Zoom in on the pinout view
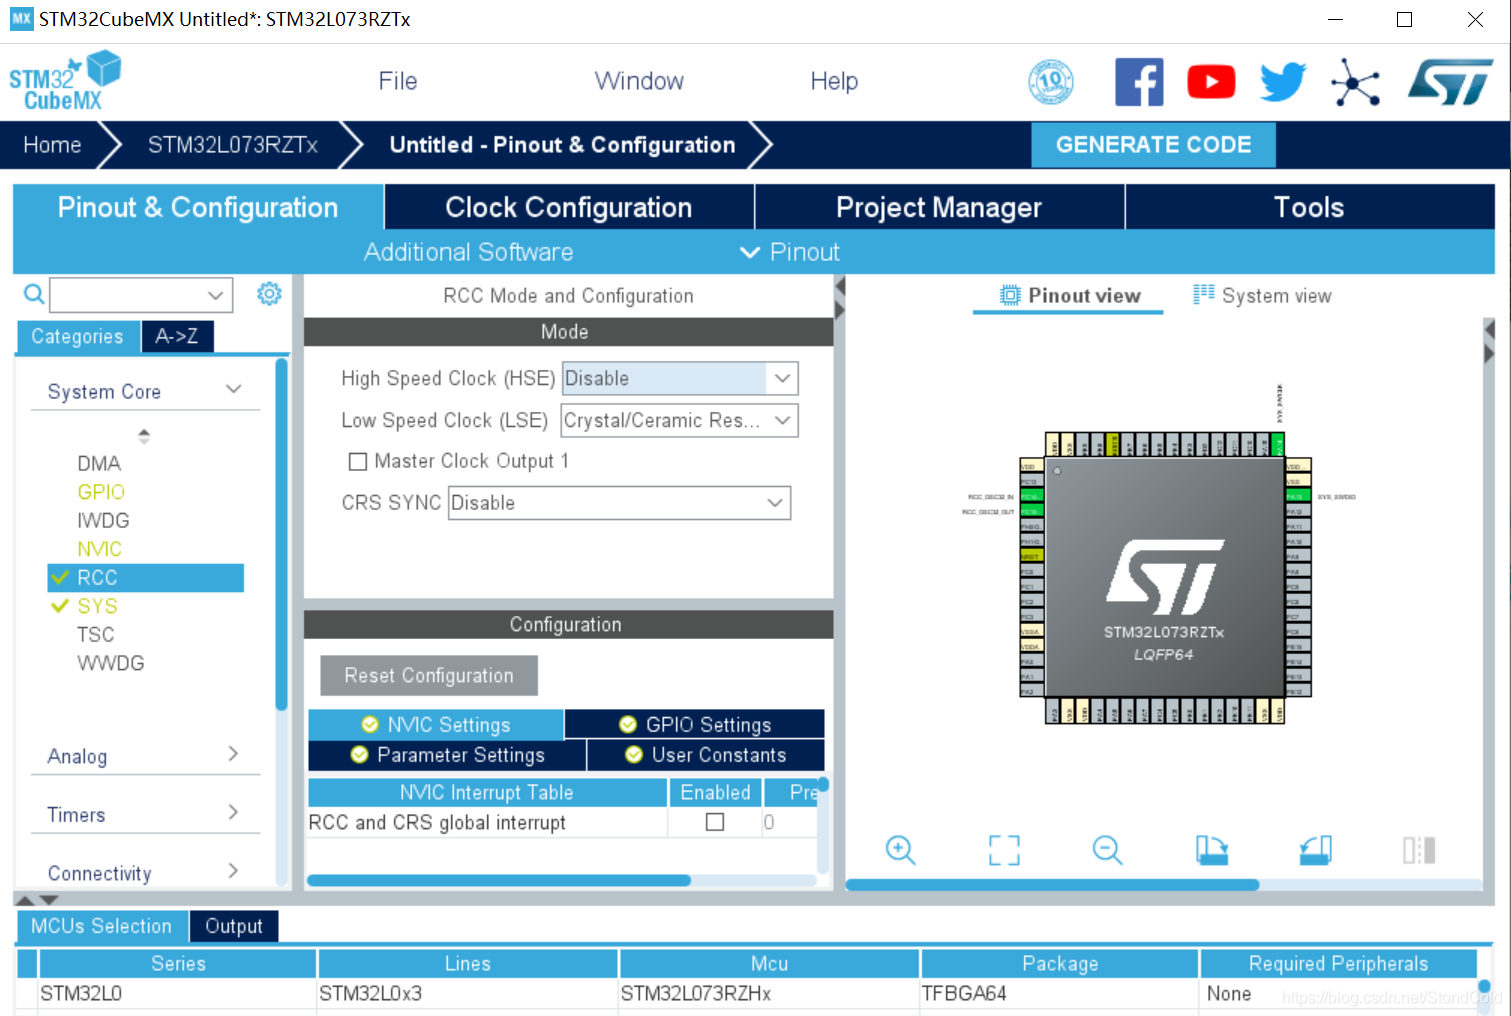This screenshot has width=1511, height=1016. [x=900, y=850]
